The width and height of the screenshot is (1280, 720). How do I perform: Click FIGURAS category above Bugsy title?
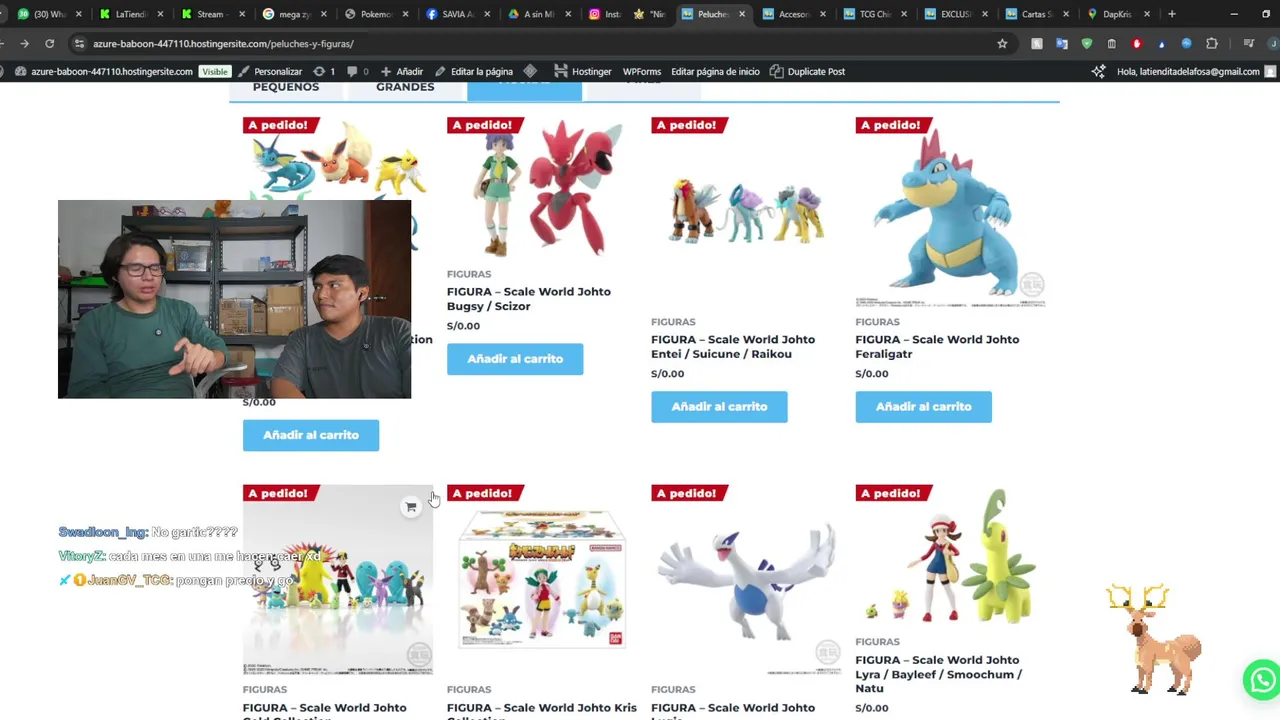click(x=469, y=274)
